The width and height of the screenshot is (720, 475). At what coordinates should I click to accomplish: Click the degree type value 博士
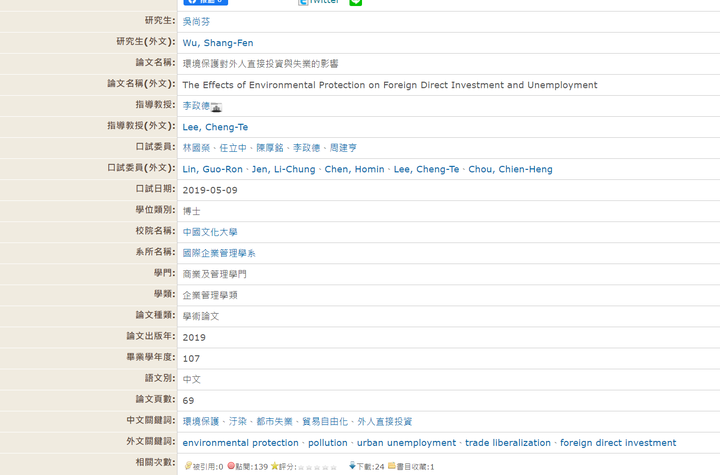pyautogui.click(x=191, y=211)
